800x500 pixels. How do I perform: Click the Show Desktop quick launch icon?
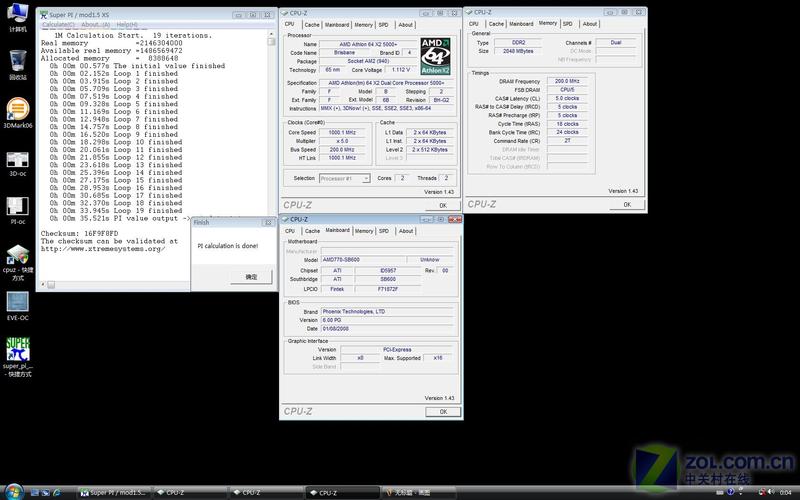(35, 492)
